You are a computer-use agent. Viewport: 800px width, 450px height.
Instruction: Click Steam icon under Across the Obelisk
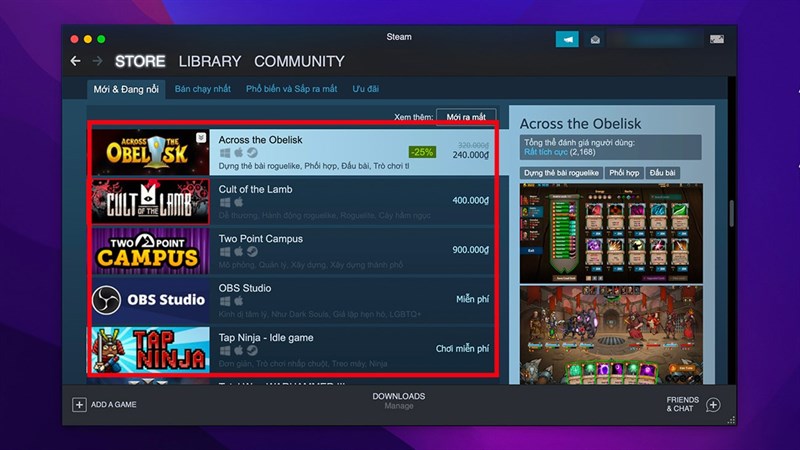[x=252, y=153]
